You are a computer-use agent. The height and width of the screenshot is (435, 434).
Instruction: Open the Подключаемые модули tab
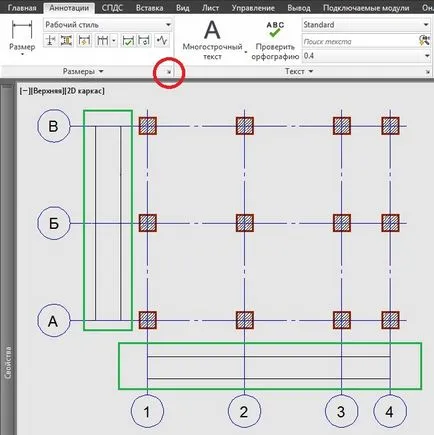[366, 8]
